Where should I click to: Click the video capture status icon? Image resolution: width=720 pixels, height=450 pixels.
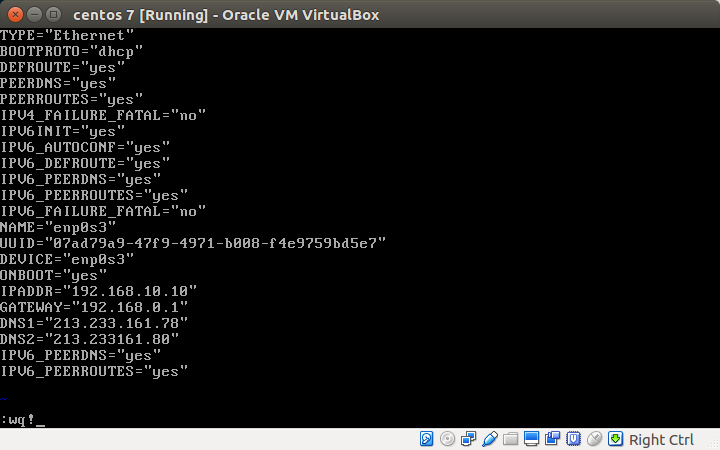(553, 439)
